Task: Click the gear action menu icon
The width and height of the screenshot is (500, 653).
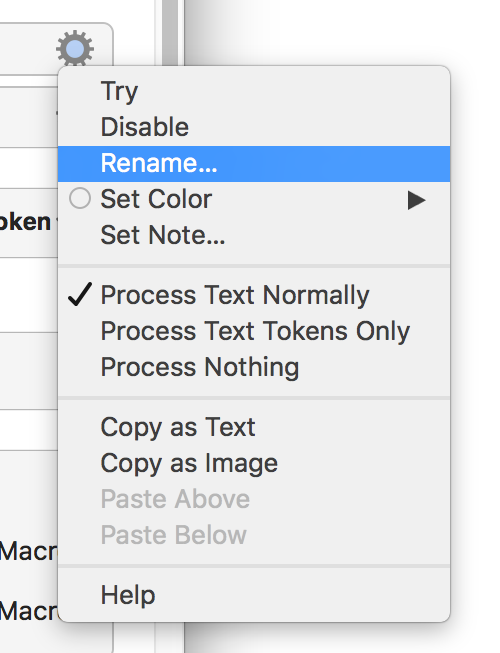Action: 75,48
